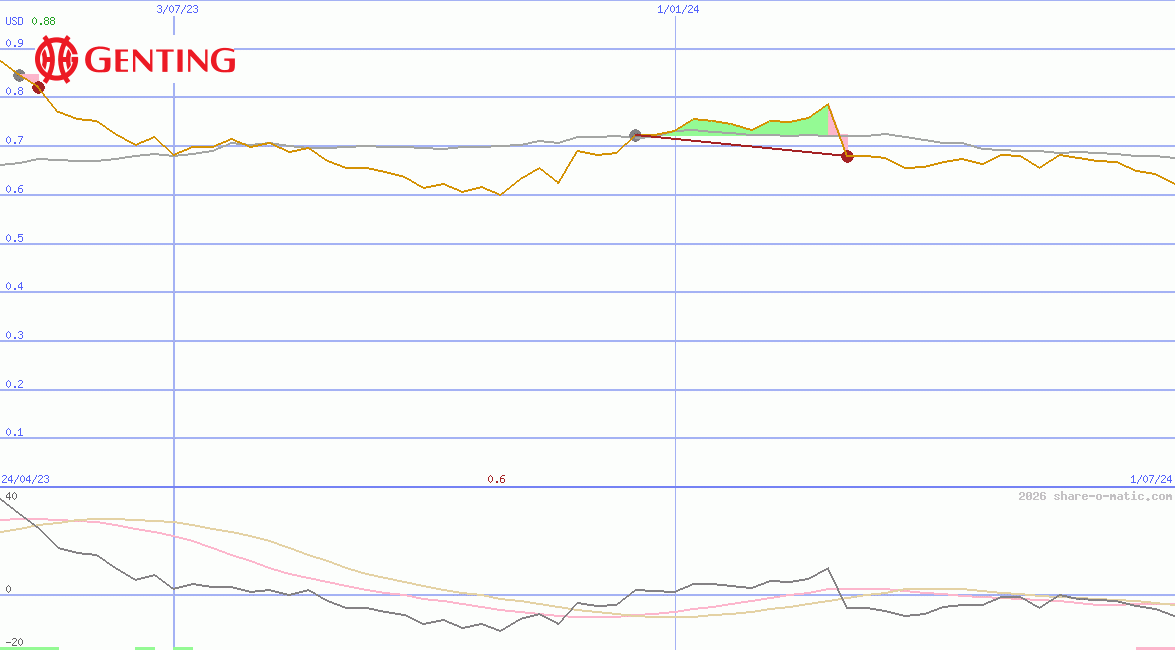Click the USD currency label
Image resolution: width=1175 pixels, height=650 pixels.
15,21
